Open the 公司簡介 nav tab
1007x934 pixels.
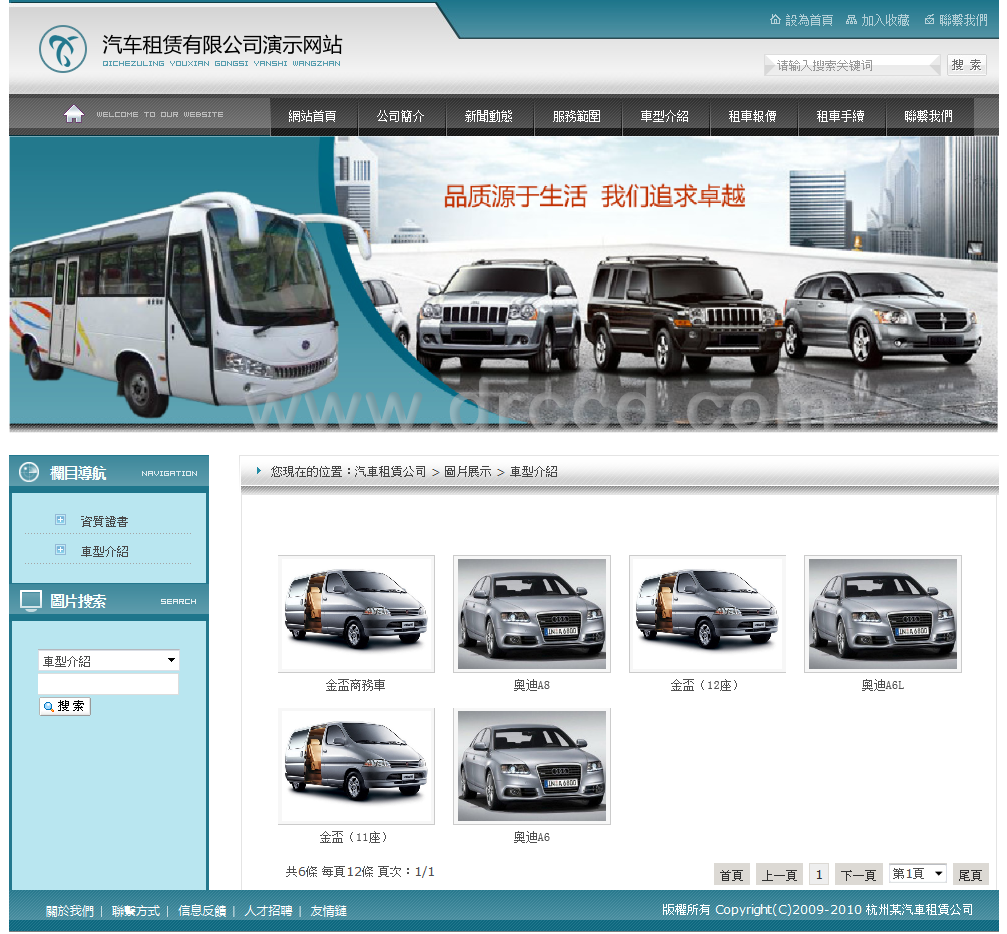401,116
